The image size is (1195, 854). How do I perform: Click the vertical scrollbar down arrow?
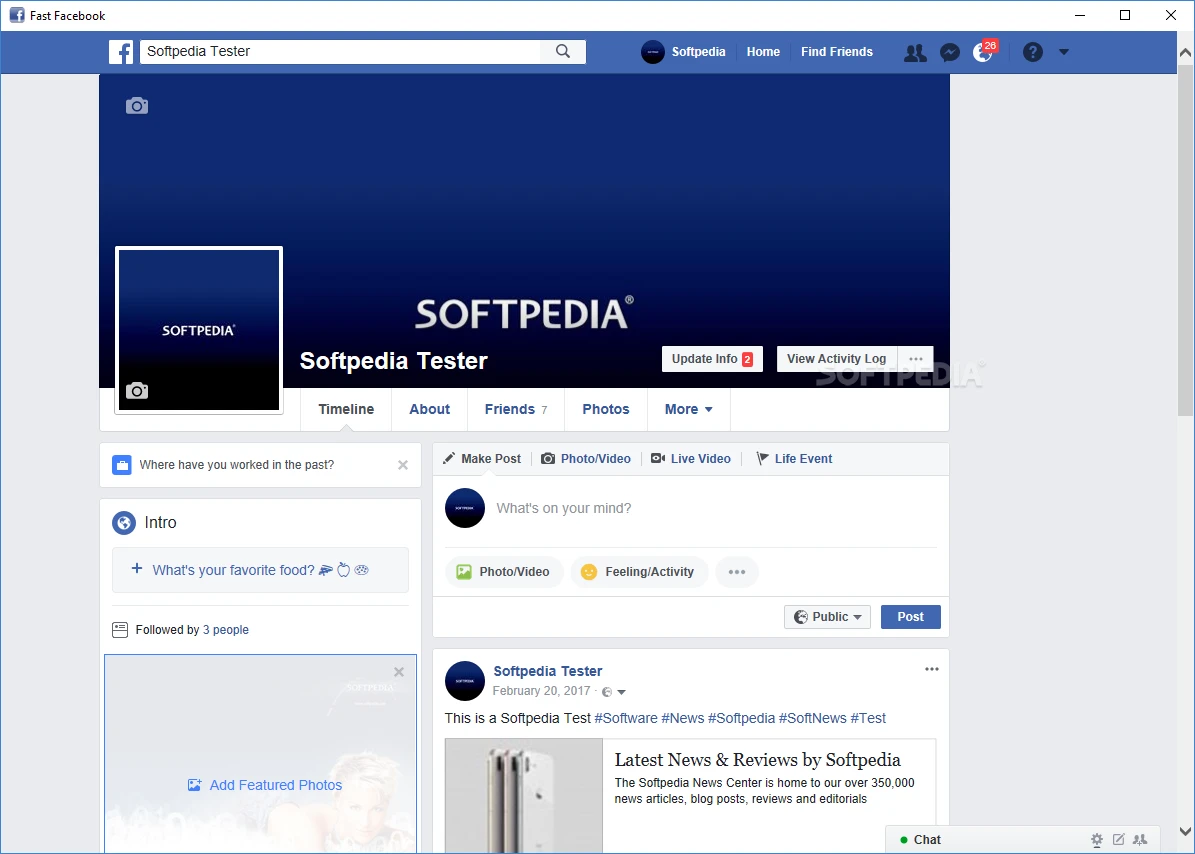(1185, 831)
